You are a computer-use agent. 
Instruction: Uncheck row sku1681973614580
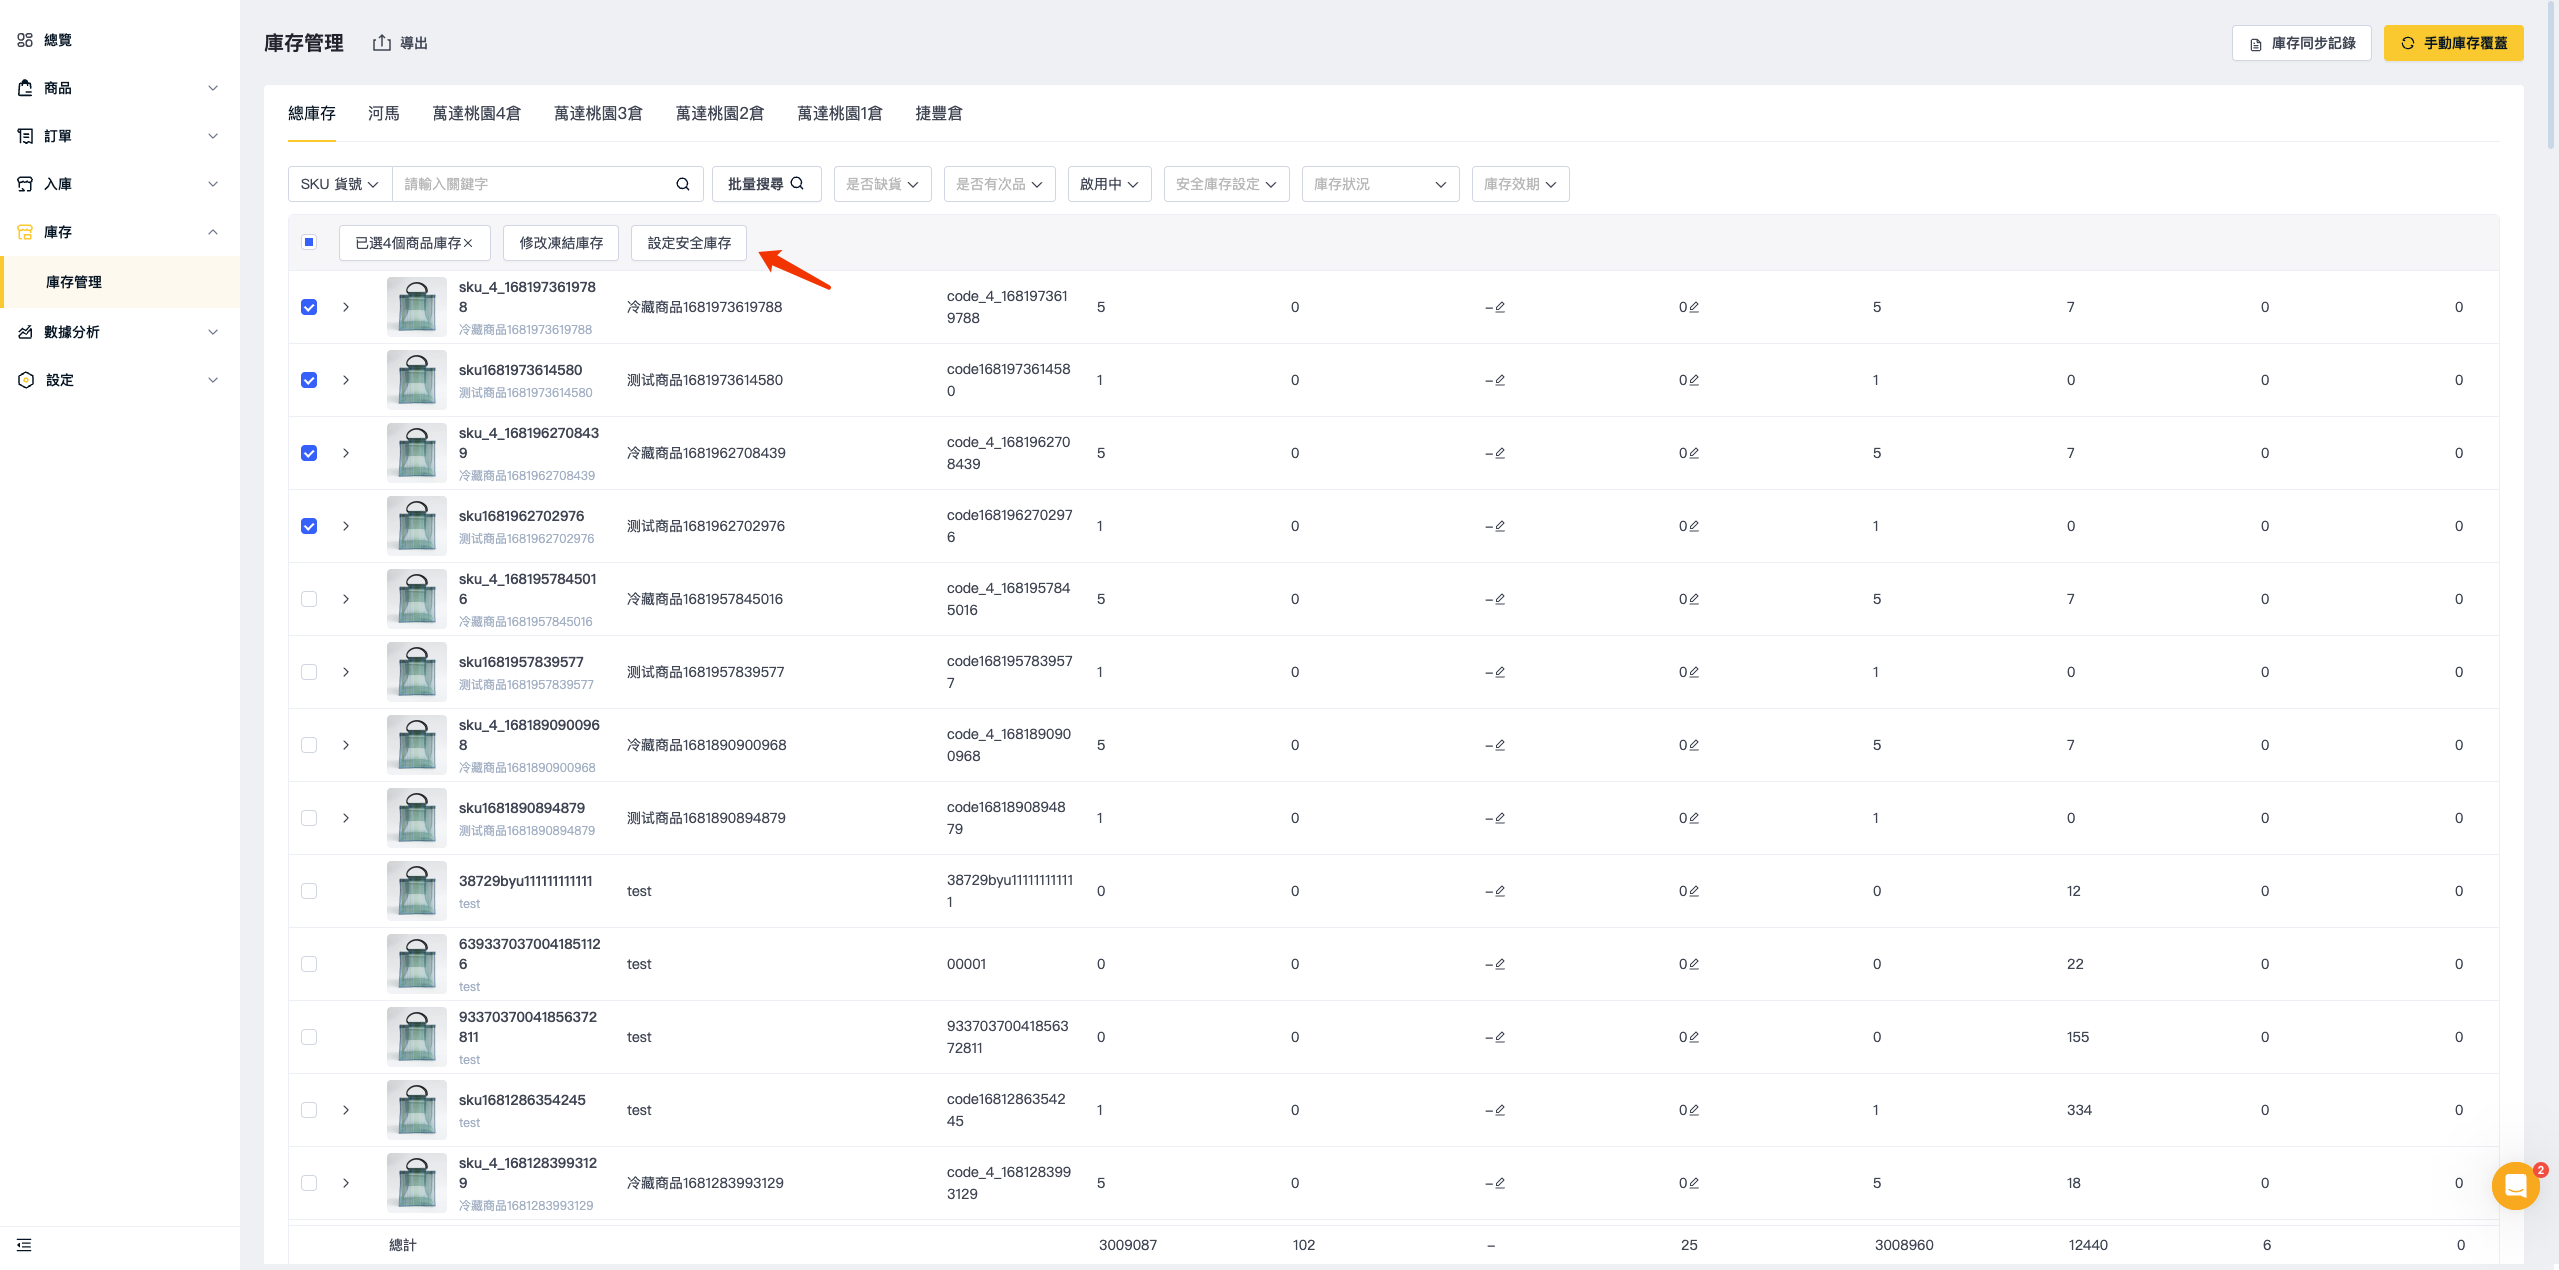(x=309, y=380)
